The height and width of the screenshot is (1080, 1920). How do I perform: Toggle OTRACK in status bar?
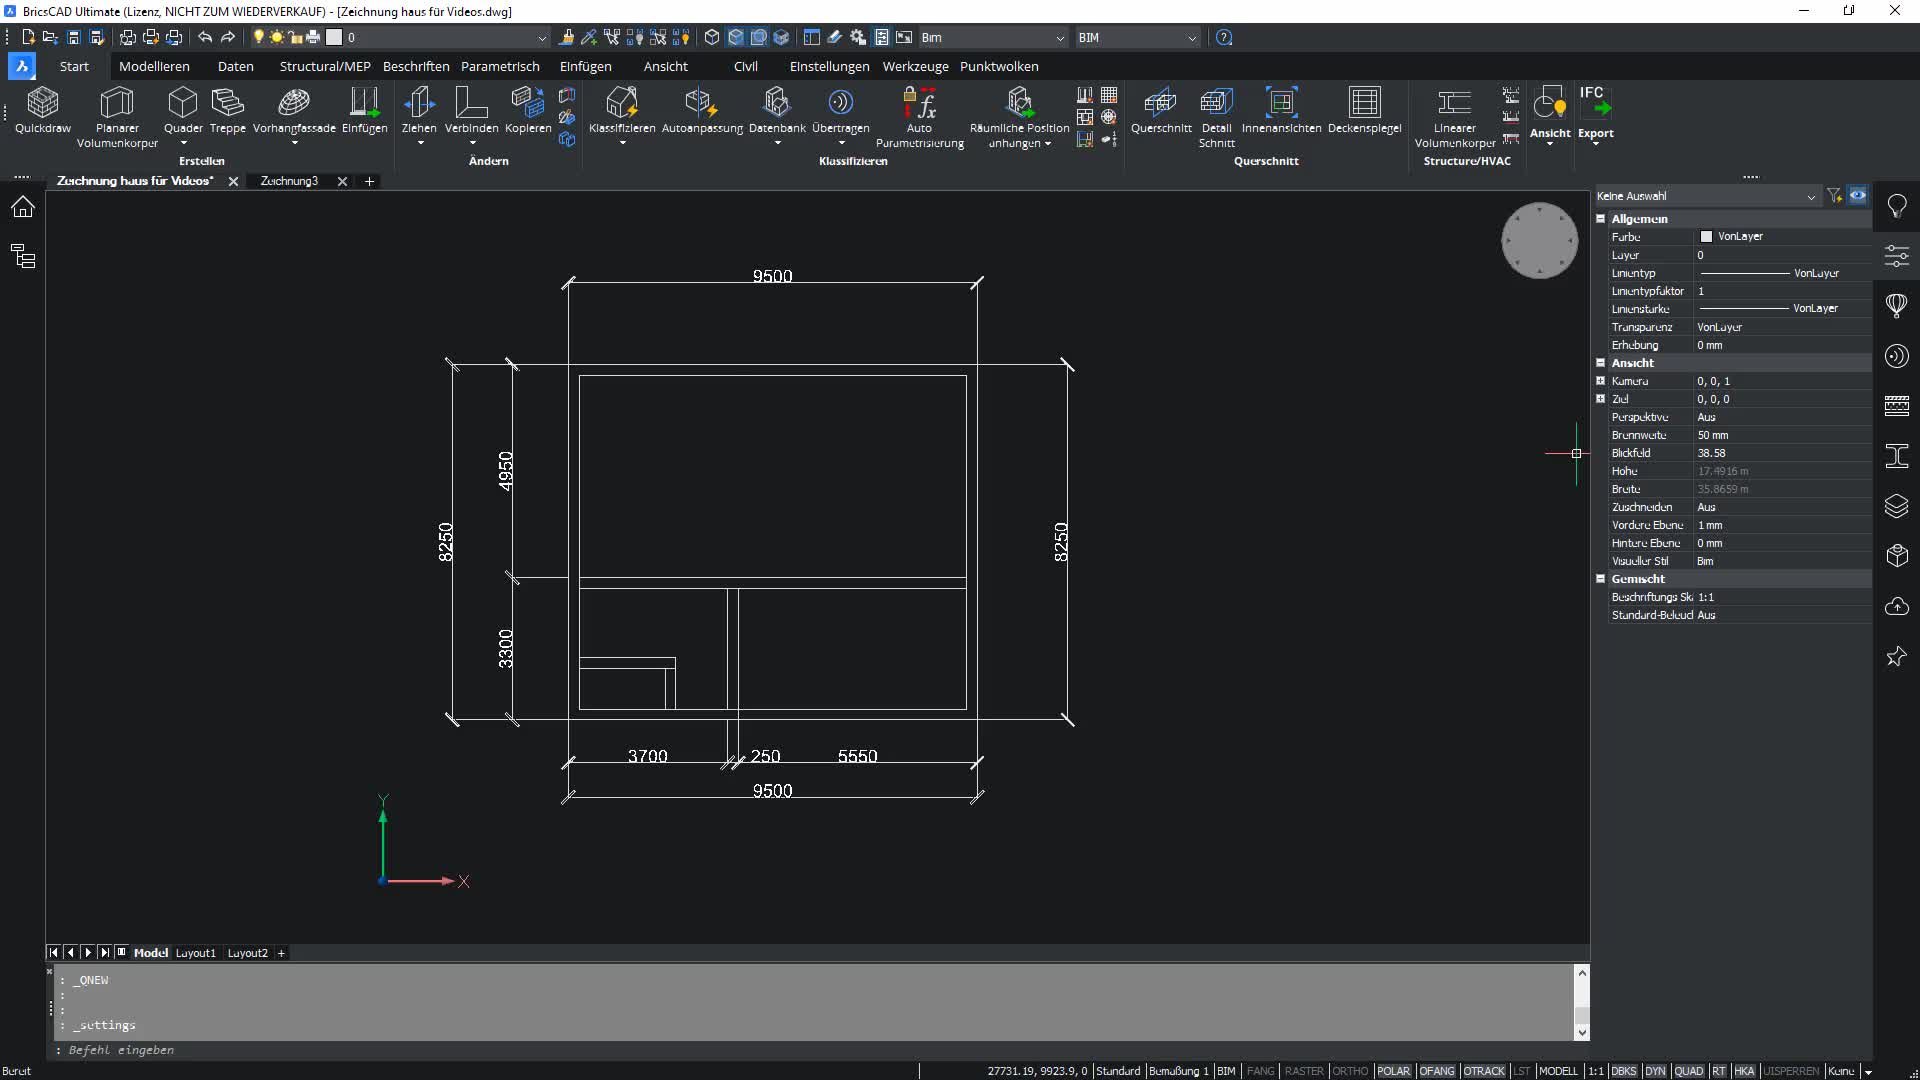pos(1484,1071)
